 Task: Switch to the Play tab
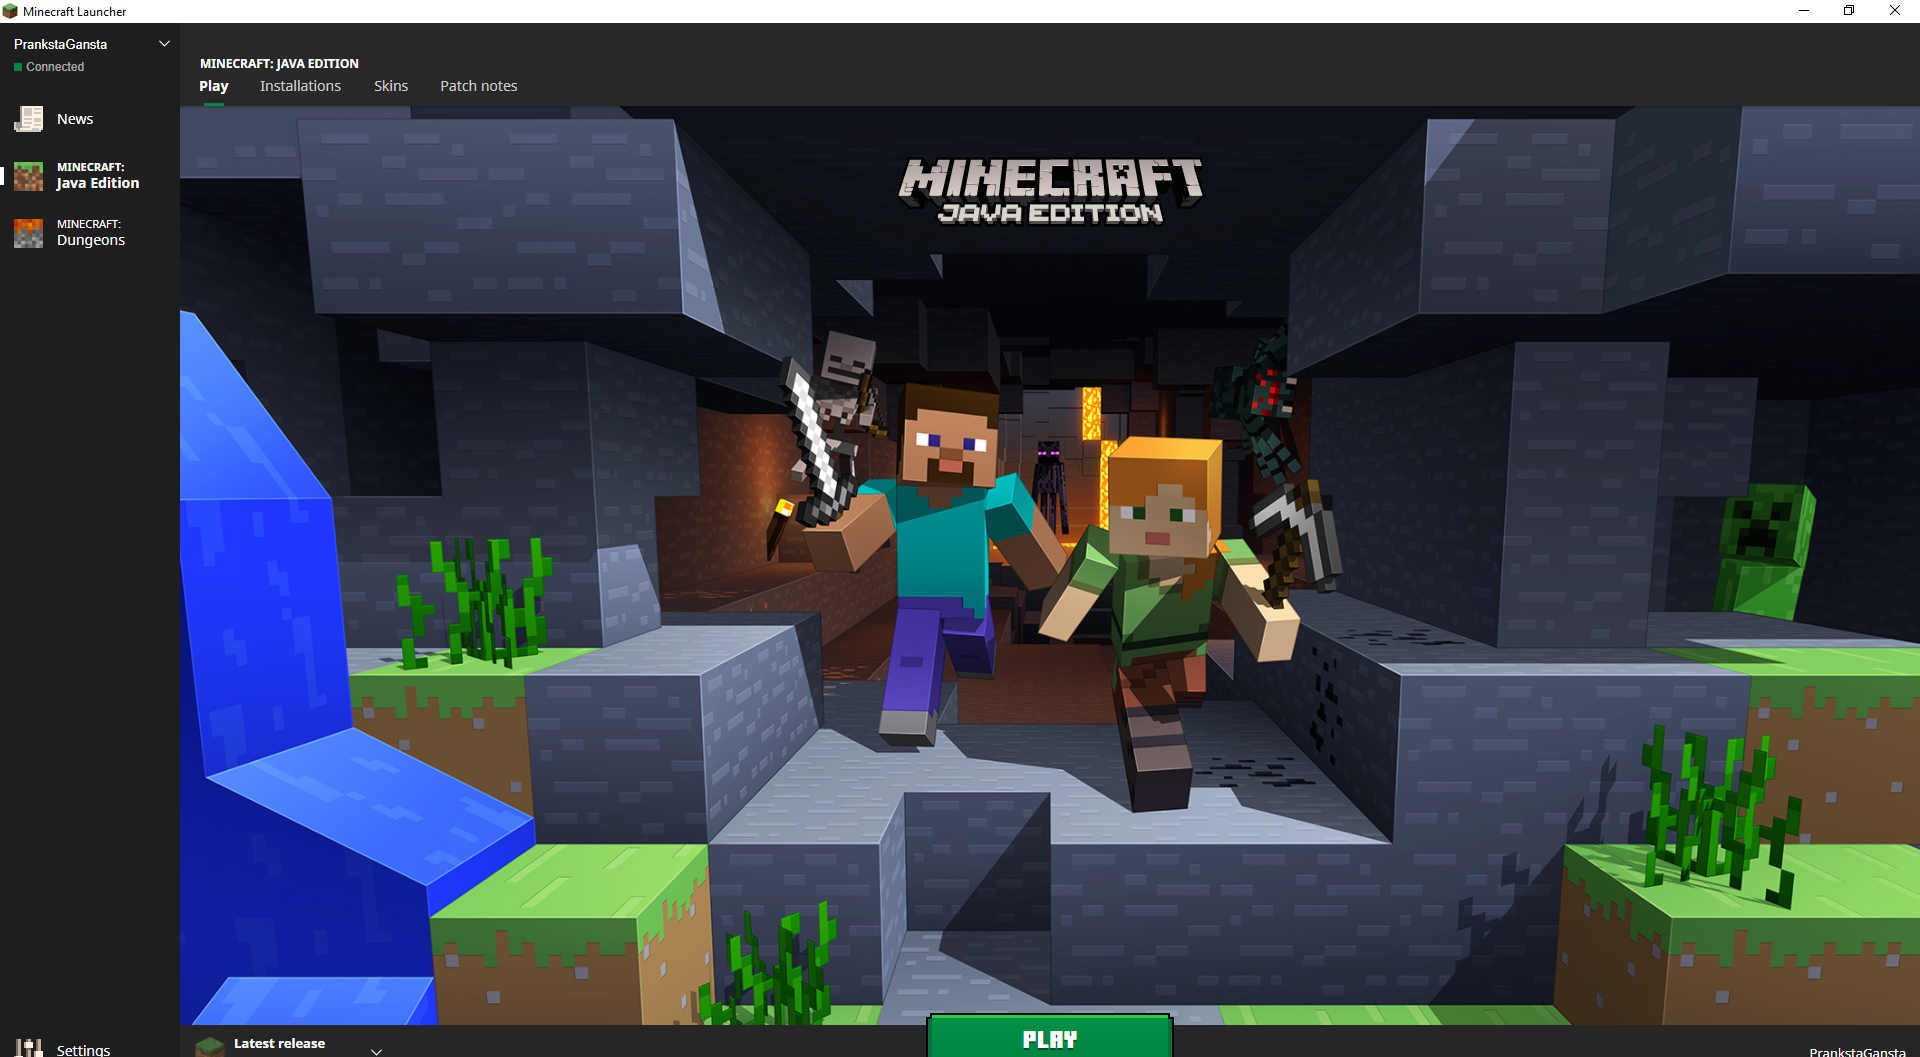(x=214, y=86)
